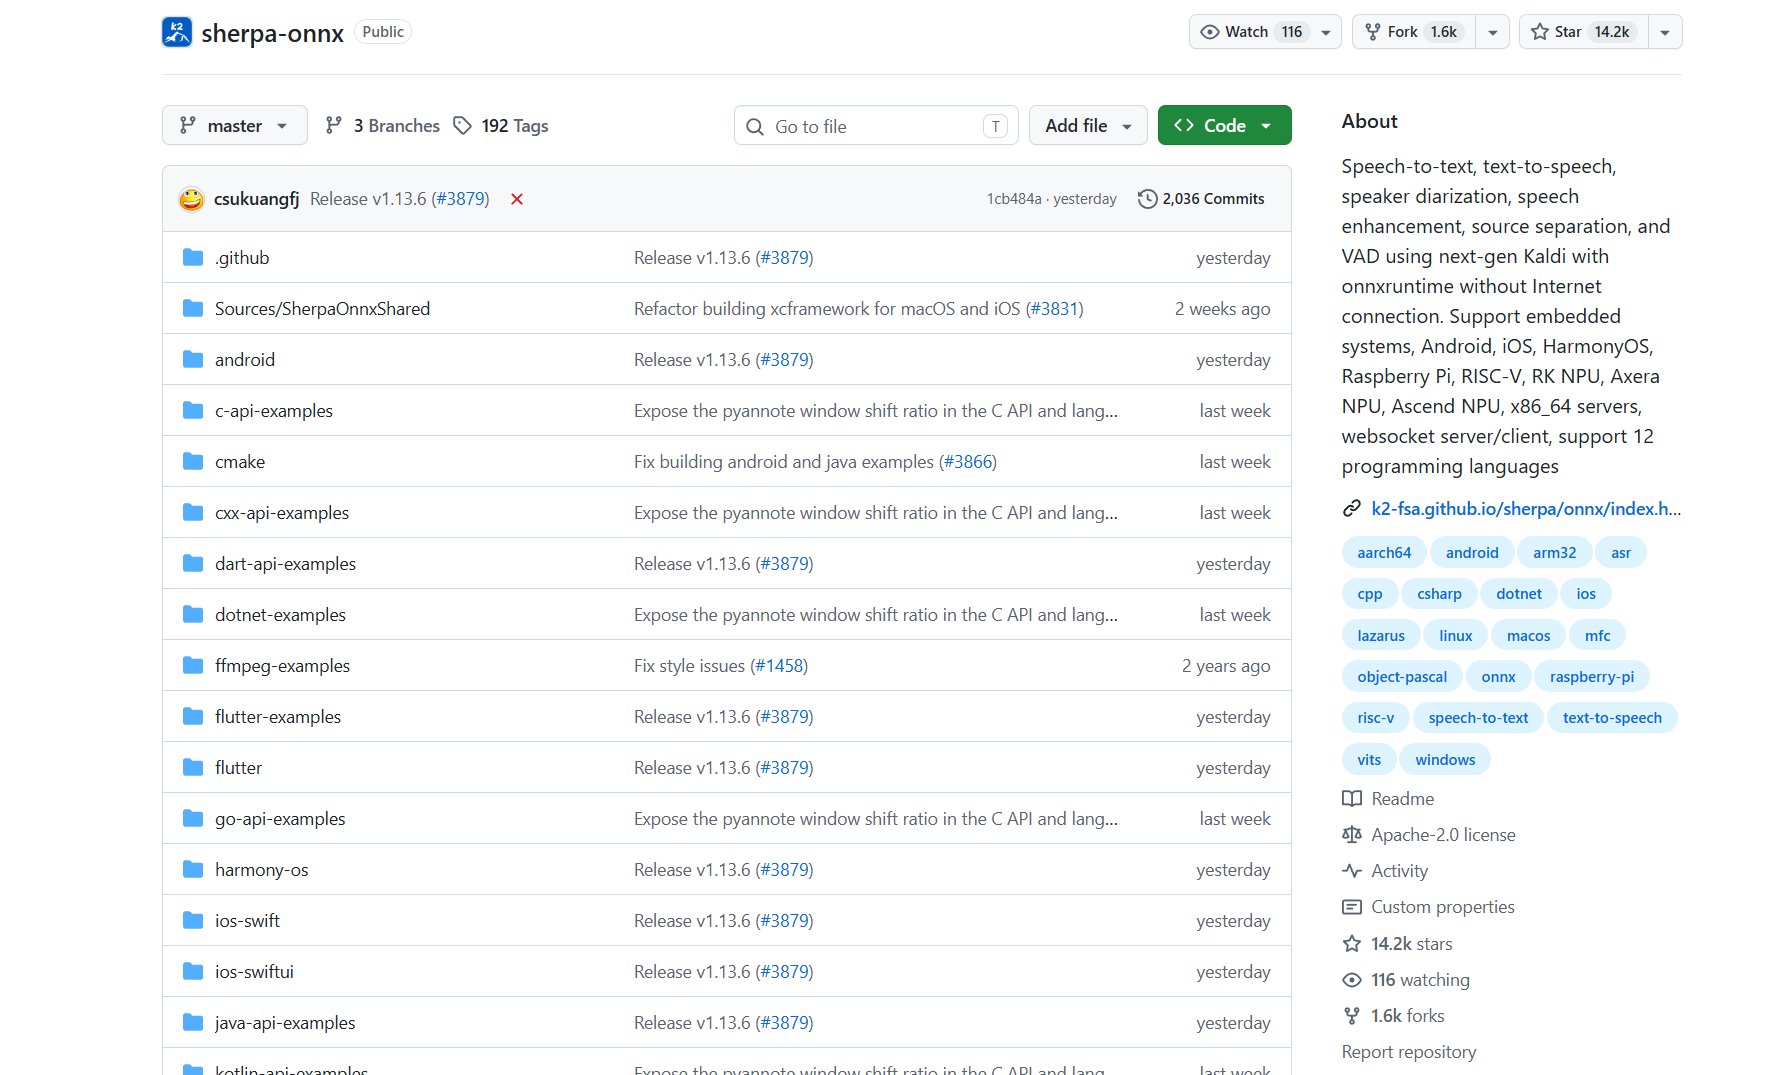
Task: Open the Apache-2.0 license link
Action: 1443,835
